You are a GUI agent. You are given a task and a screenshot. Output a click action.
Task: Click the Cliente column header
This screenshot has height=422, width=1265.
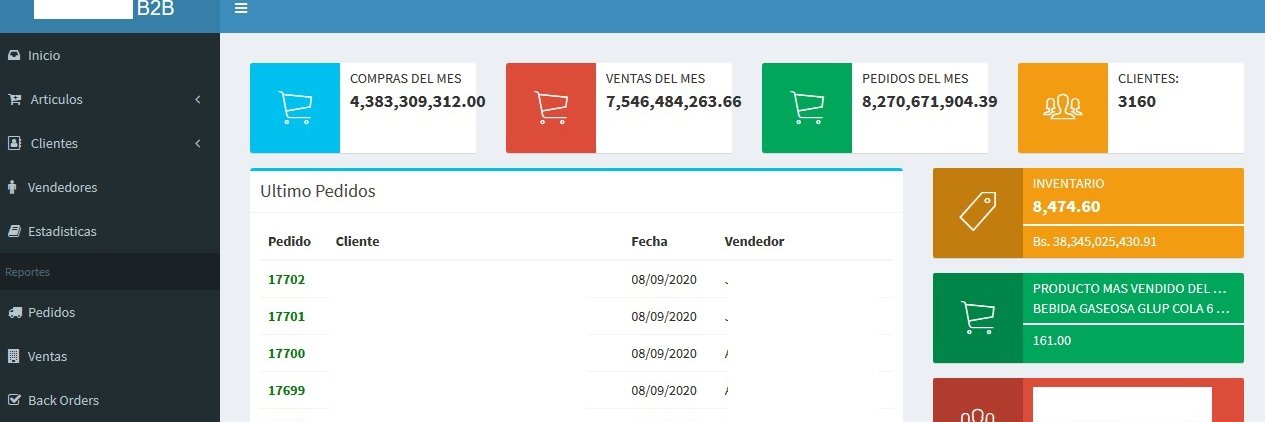358,241
